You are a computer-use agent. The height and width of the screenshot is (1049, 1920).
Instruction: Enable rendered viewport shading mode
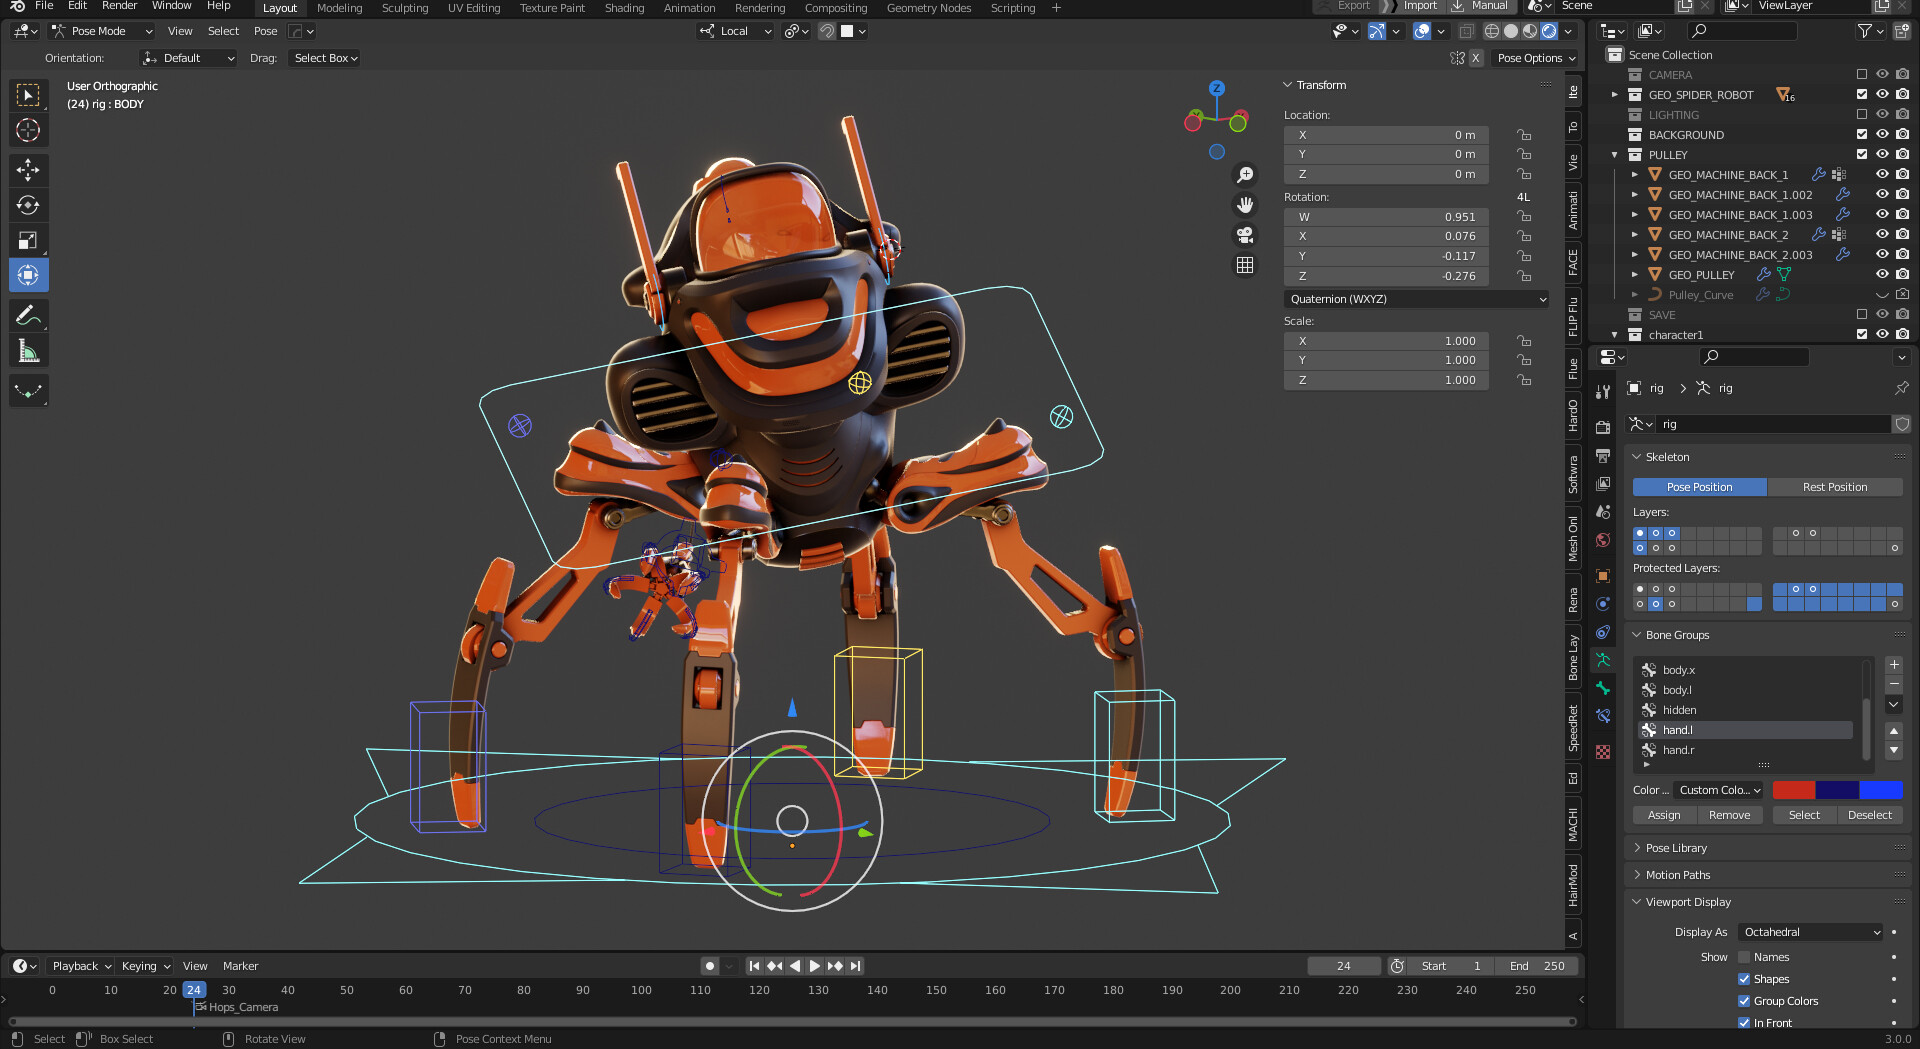1549,31
